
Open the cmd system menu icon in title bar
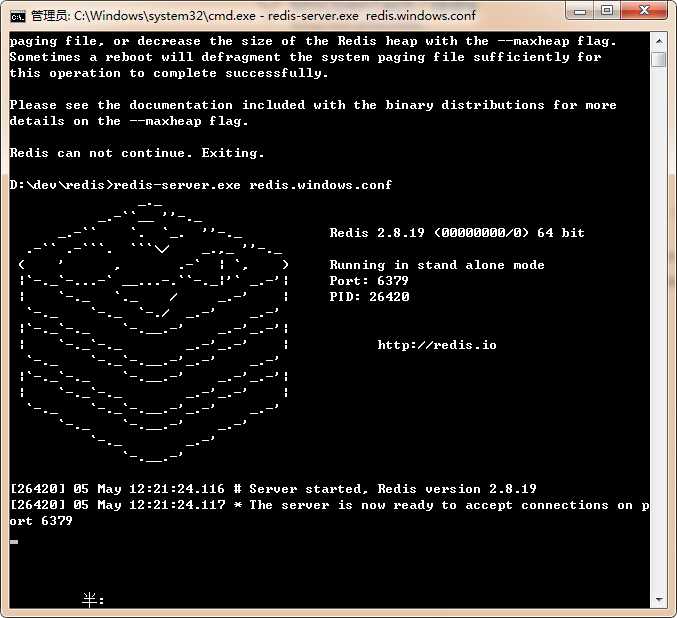pyautogui.click(x=18, y=16)
